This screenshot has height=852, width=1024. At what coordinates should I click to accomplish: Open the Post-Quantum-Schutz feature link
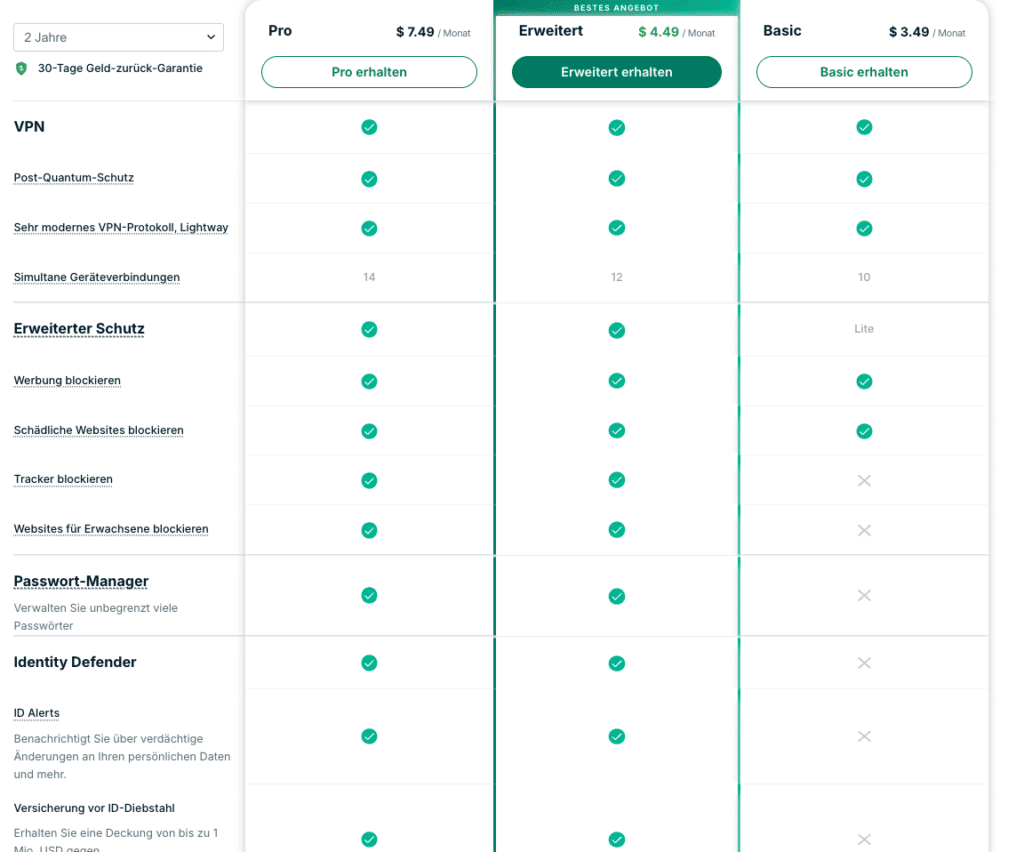tap(74, 178)
